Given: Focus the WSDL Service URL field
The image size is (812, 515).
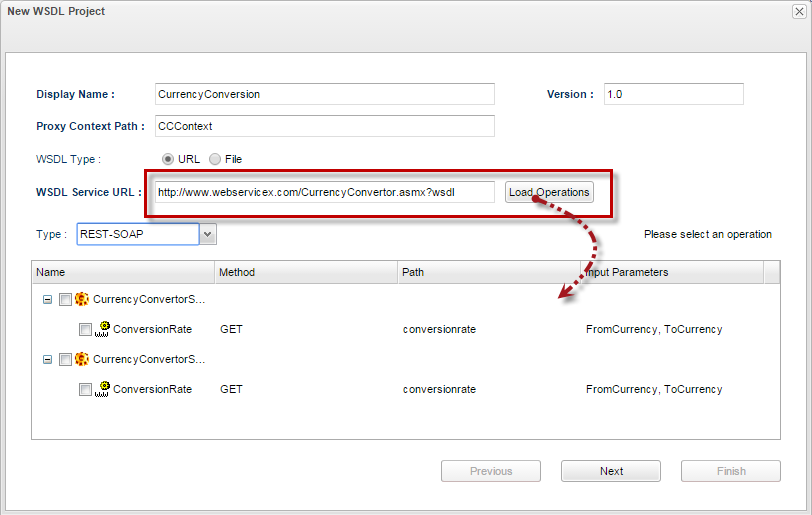Looking at the screenshot, I should point(325,192).
